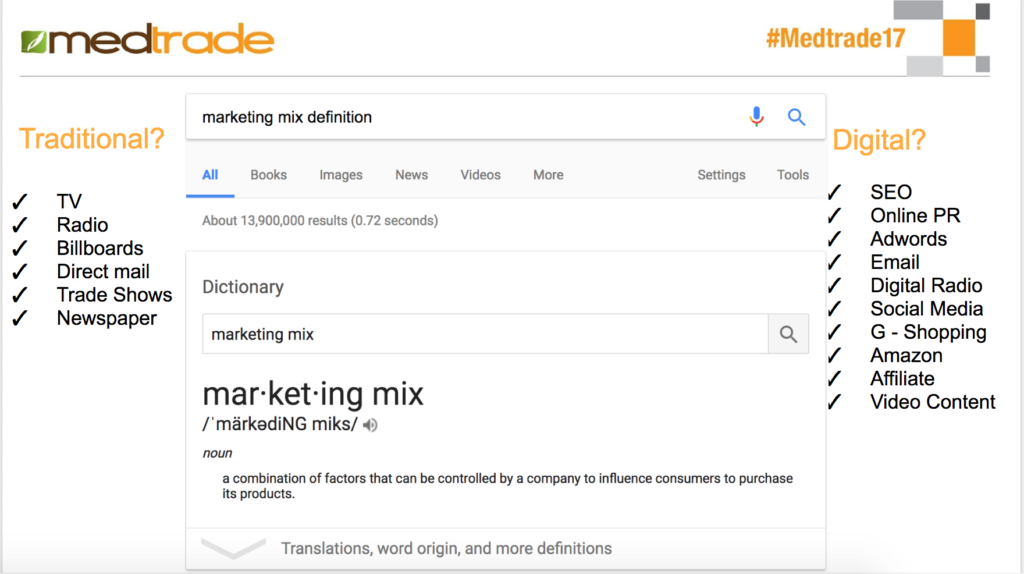Expand translations and more definitions chevron
The width and height of the screenshot is (1024, 574).
coord(233,548)
